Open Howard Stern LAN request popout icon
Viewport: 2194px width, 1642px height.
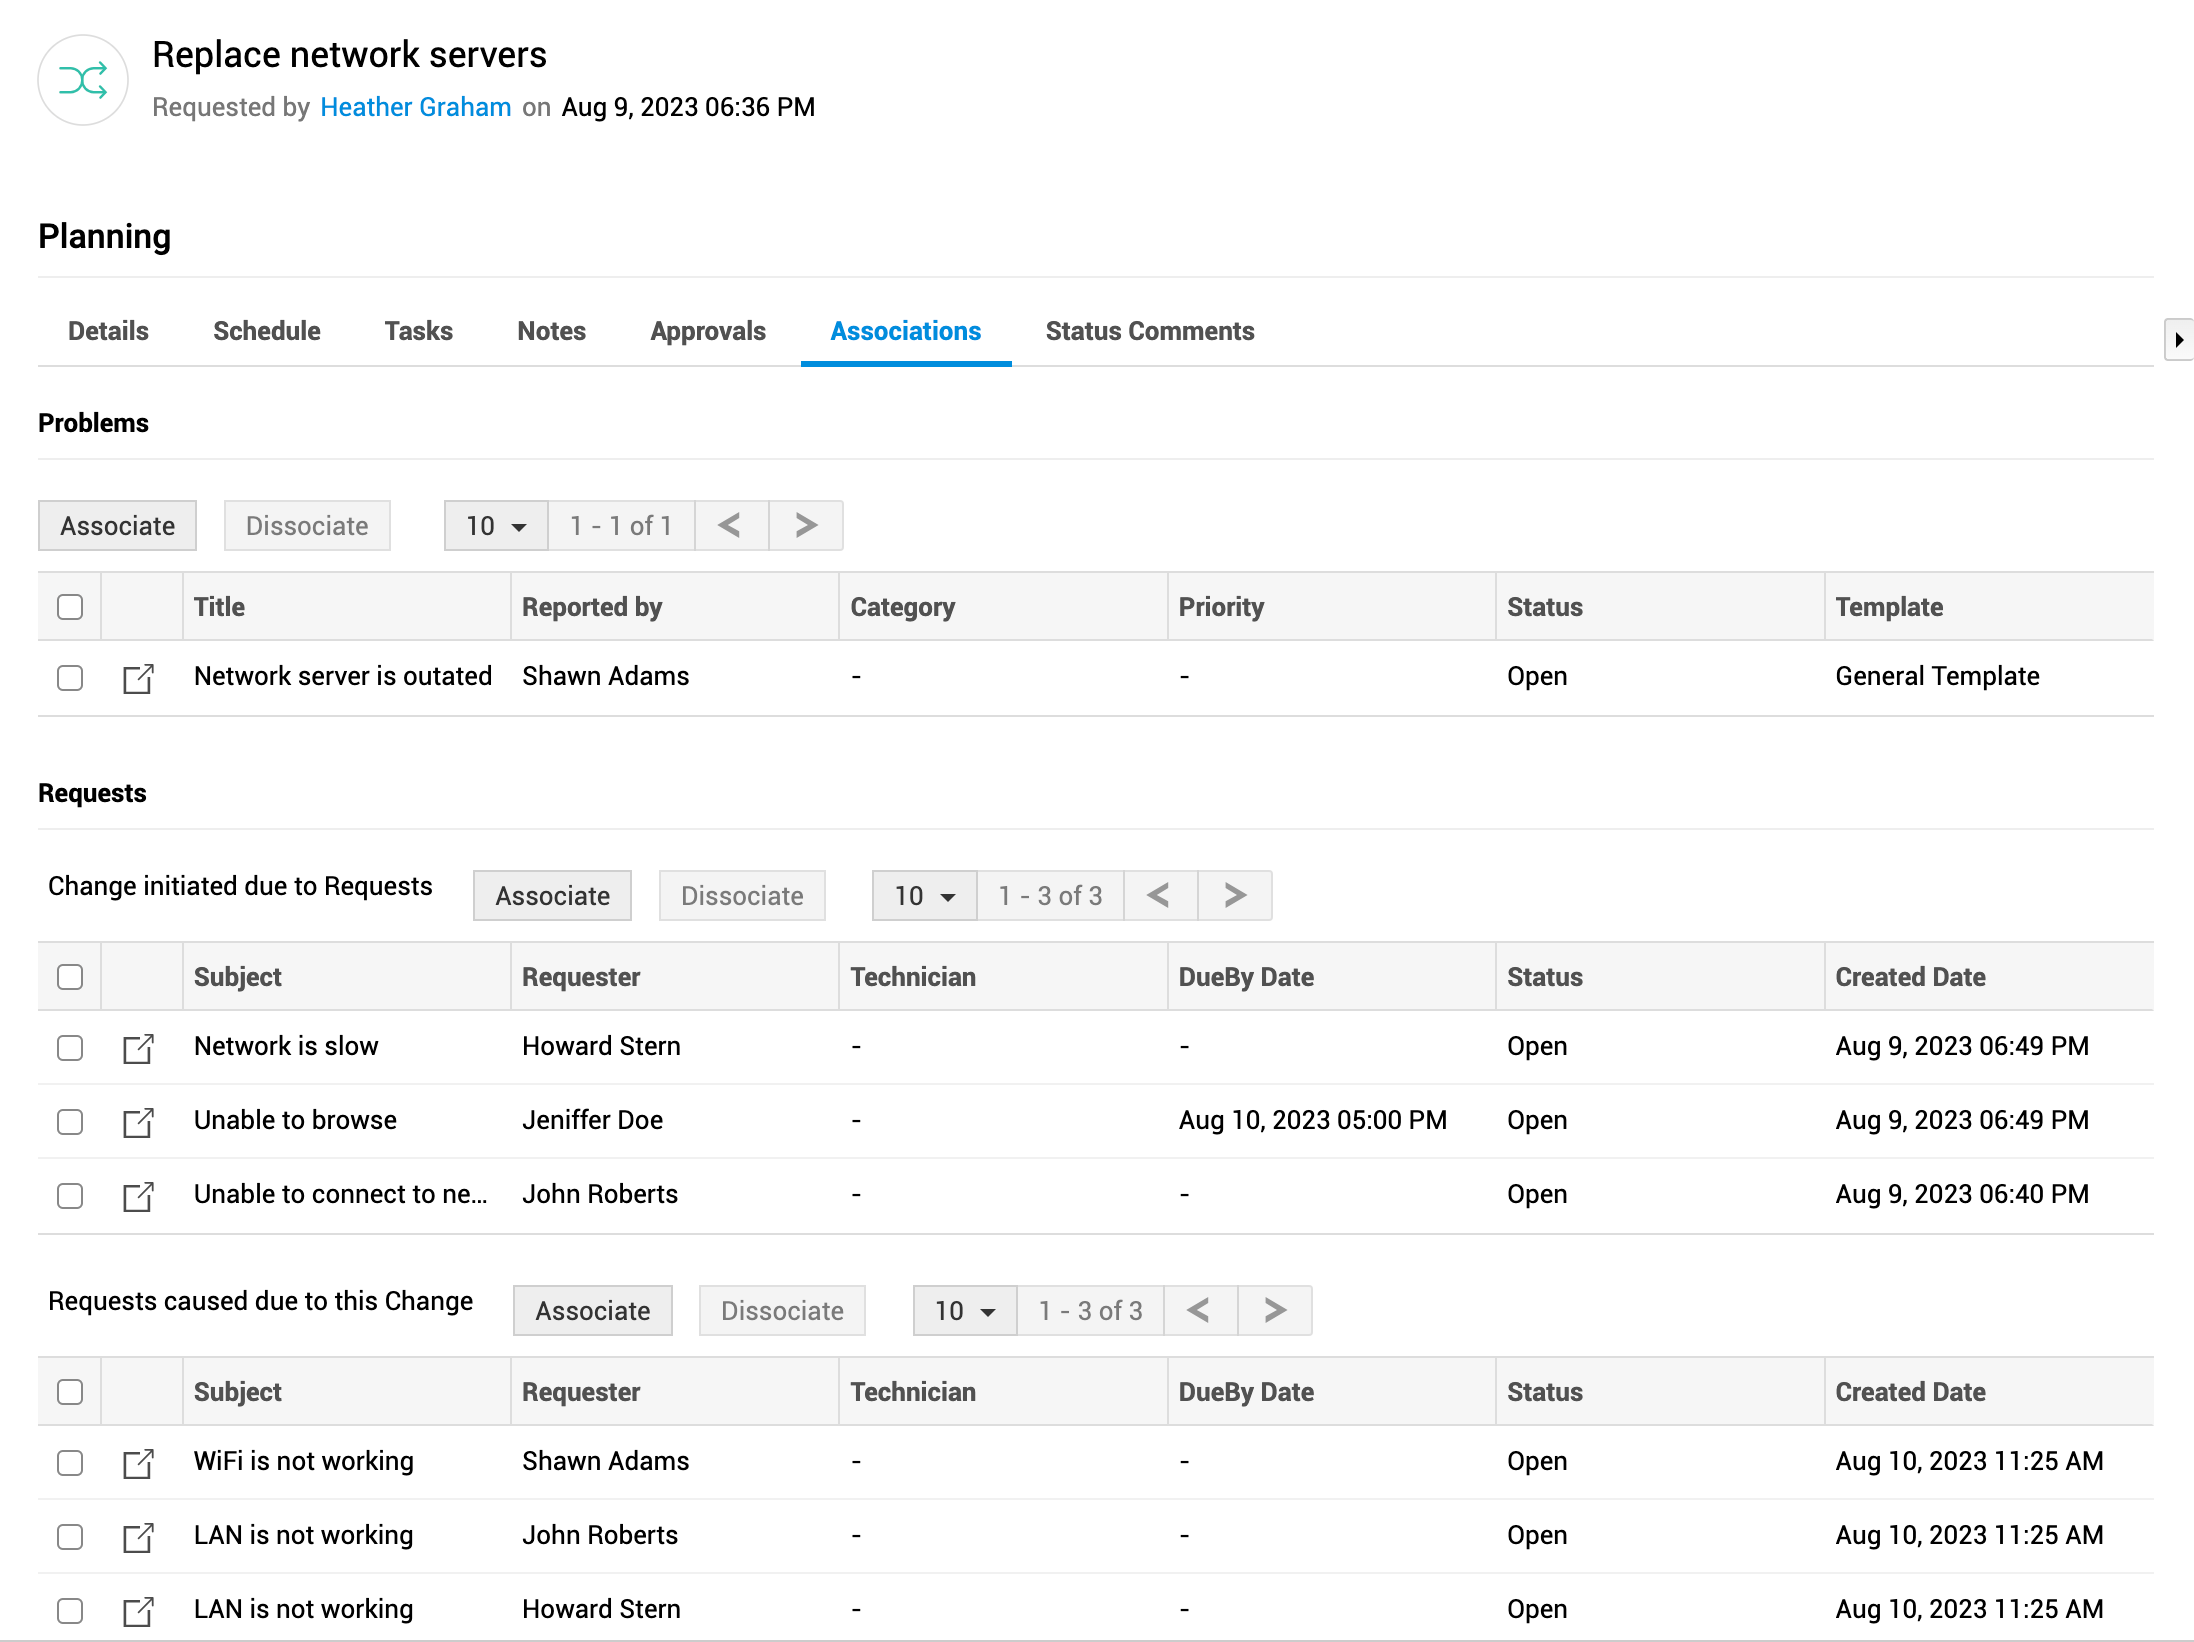click(x=138, y=1611)
